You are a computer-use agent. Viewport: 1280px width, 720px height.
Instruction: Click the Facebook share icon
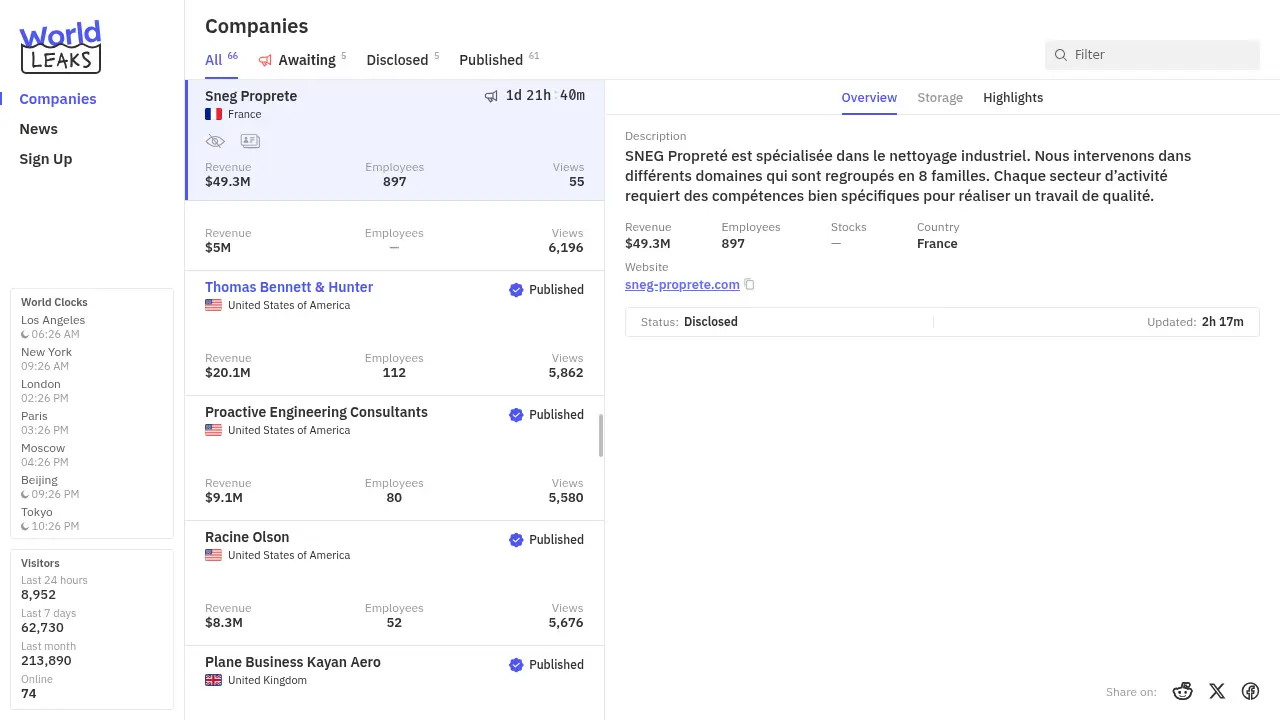point(1250,691)
